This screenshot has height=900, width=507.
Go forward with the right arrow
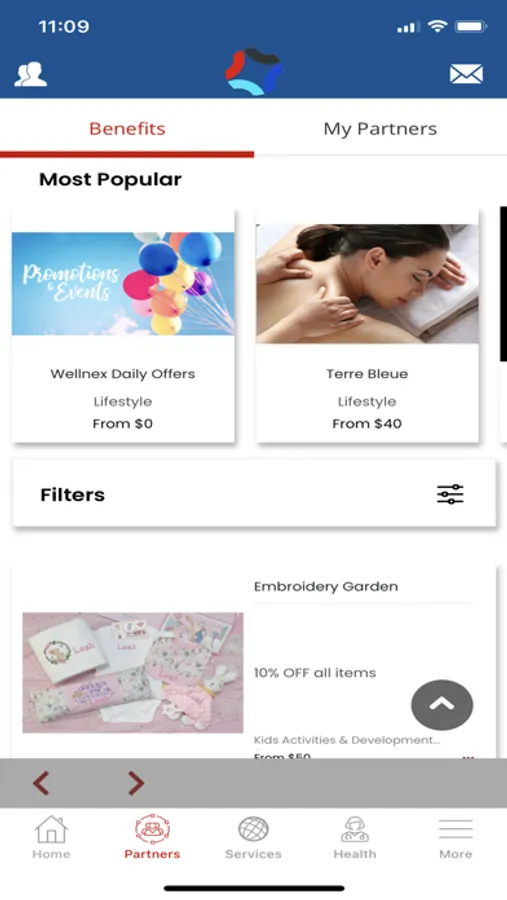pos(136,783)
